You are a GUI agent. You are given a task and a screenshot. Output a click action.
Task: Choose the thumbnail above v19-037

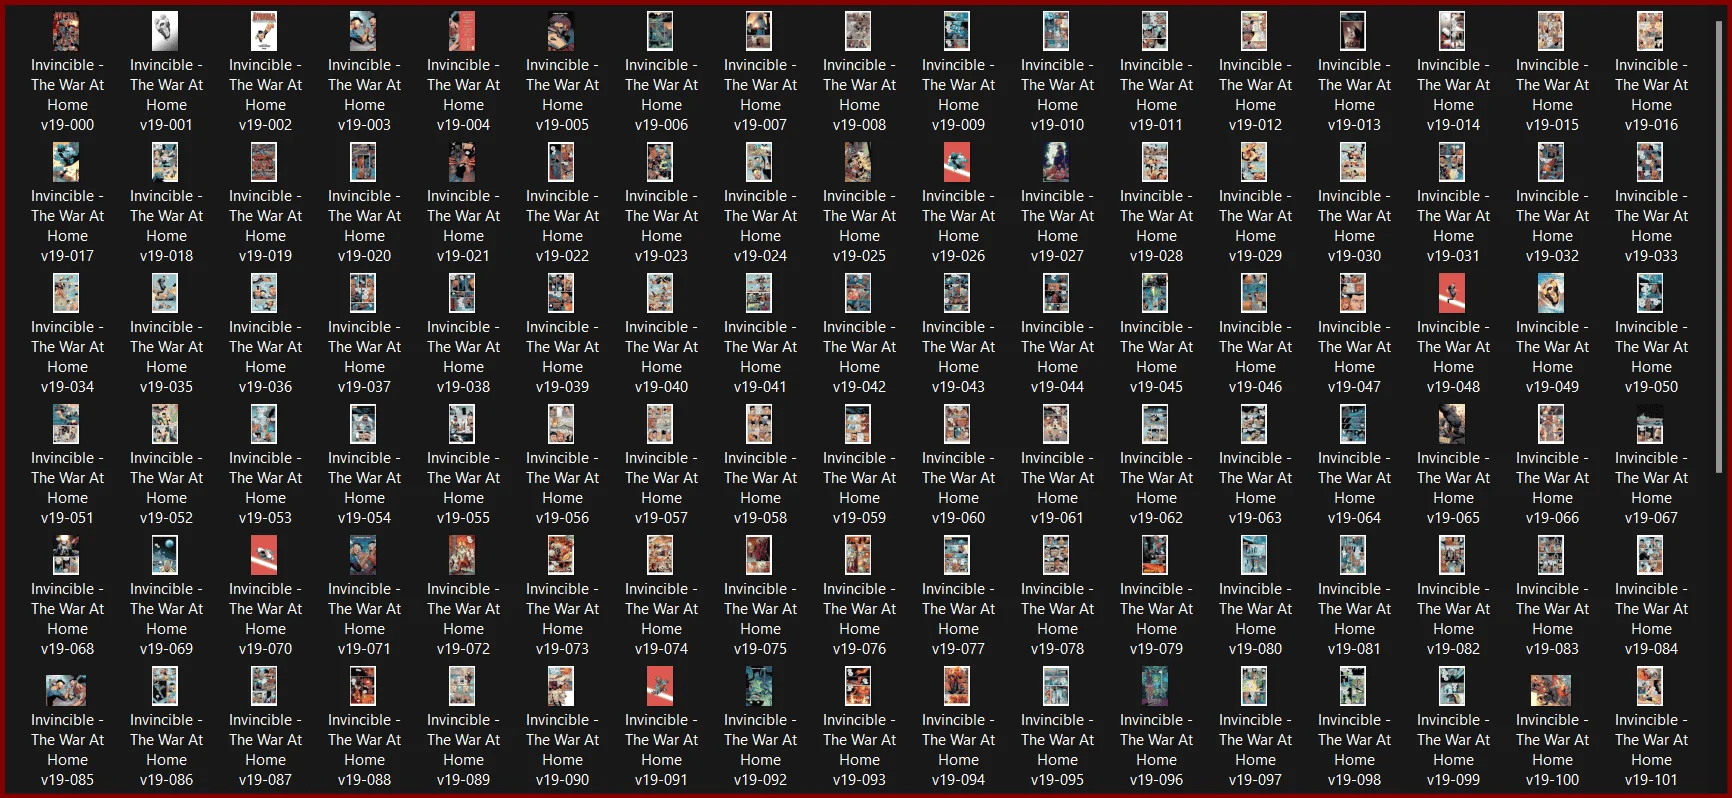(x=364, y=294)
